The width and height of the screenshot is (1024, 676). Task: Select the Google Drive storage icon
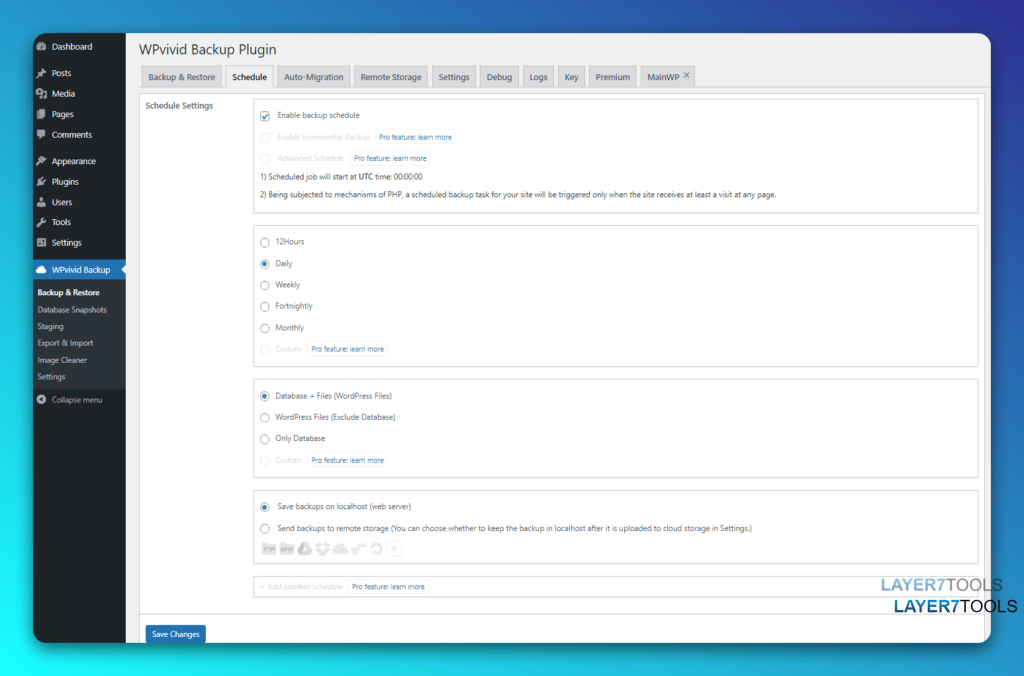click(305, 549)
